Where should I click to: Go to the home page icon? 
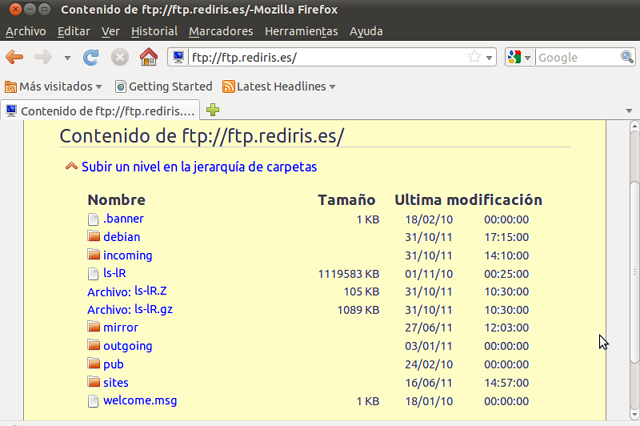[x=149, y=57]
